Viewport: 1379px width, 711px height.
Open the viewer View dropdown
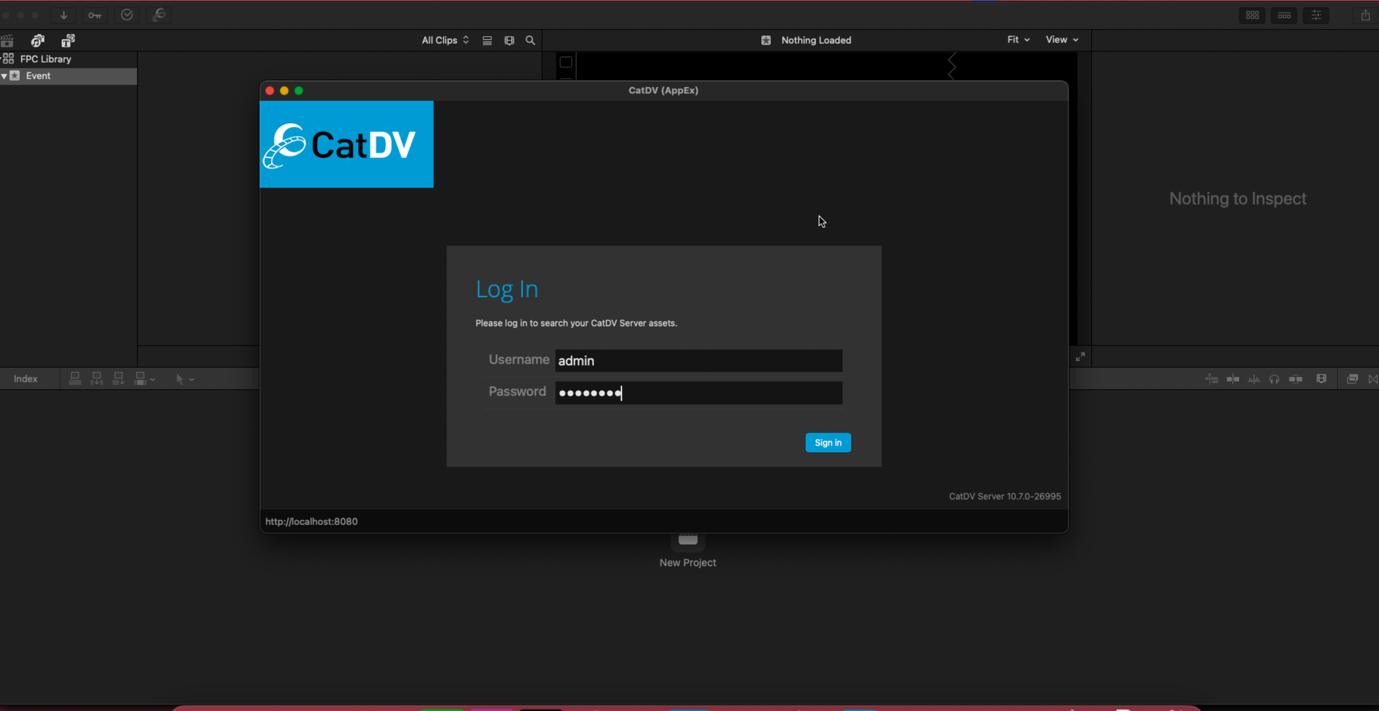coord(1062,40)
